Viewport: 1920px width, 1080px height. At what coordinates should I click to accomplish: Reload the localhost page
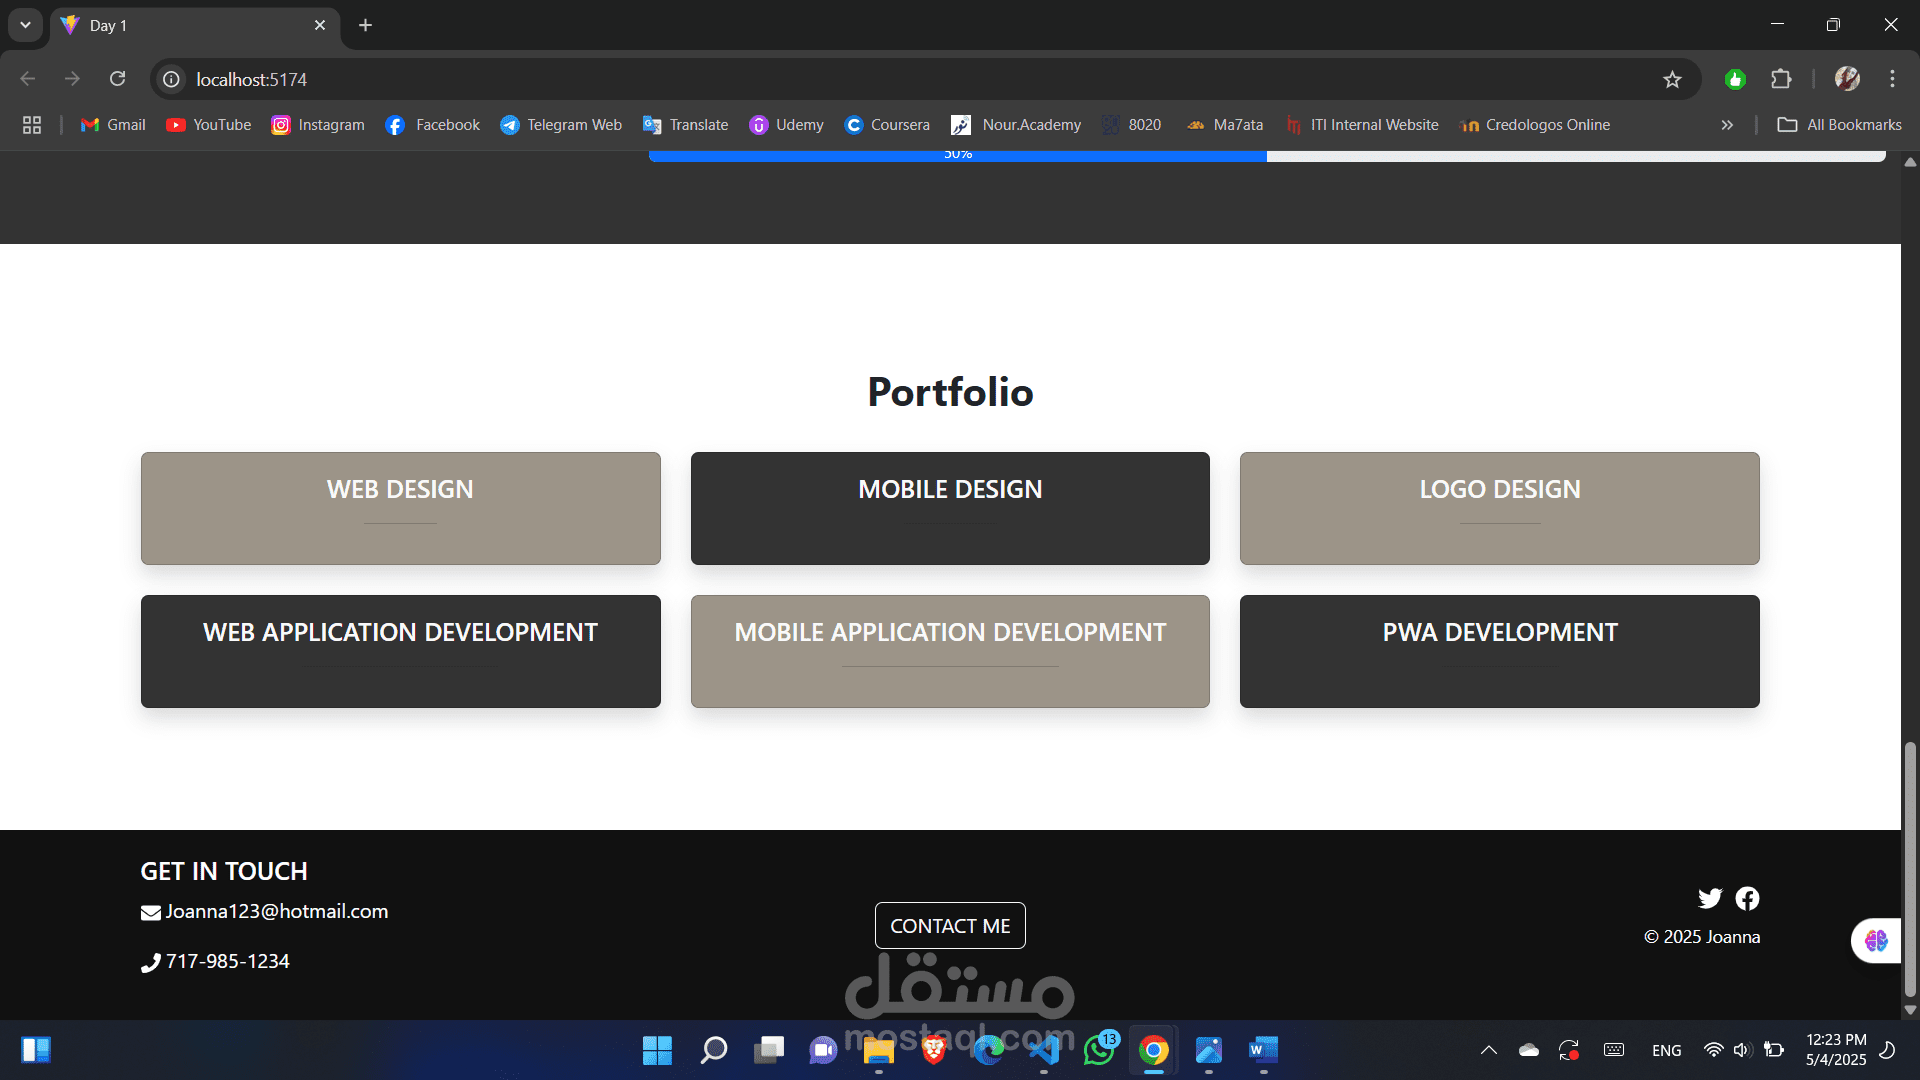[x=118, y=79]
